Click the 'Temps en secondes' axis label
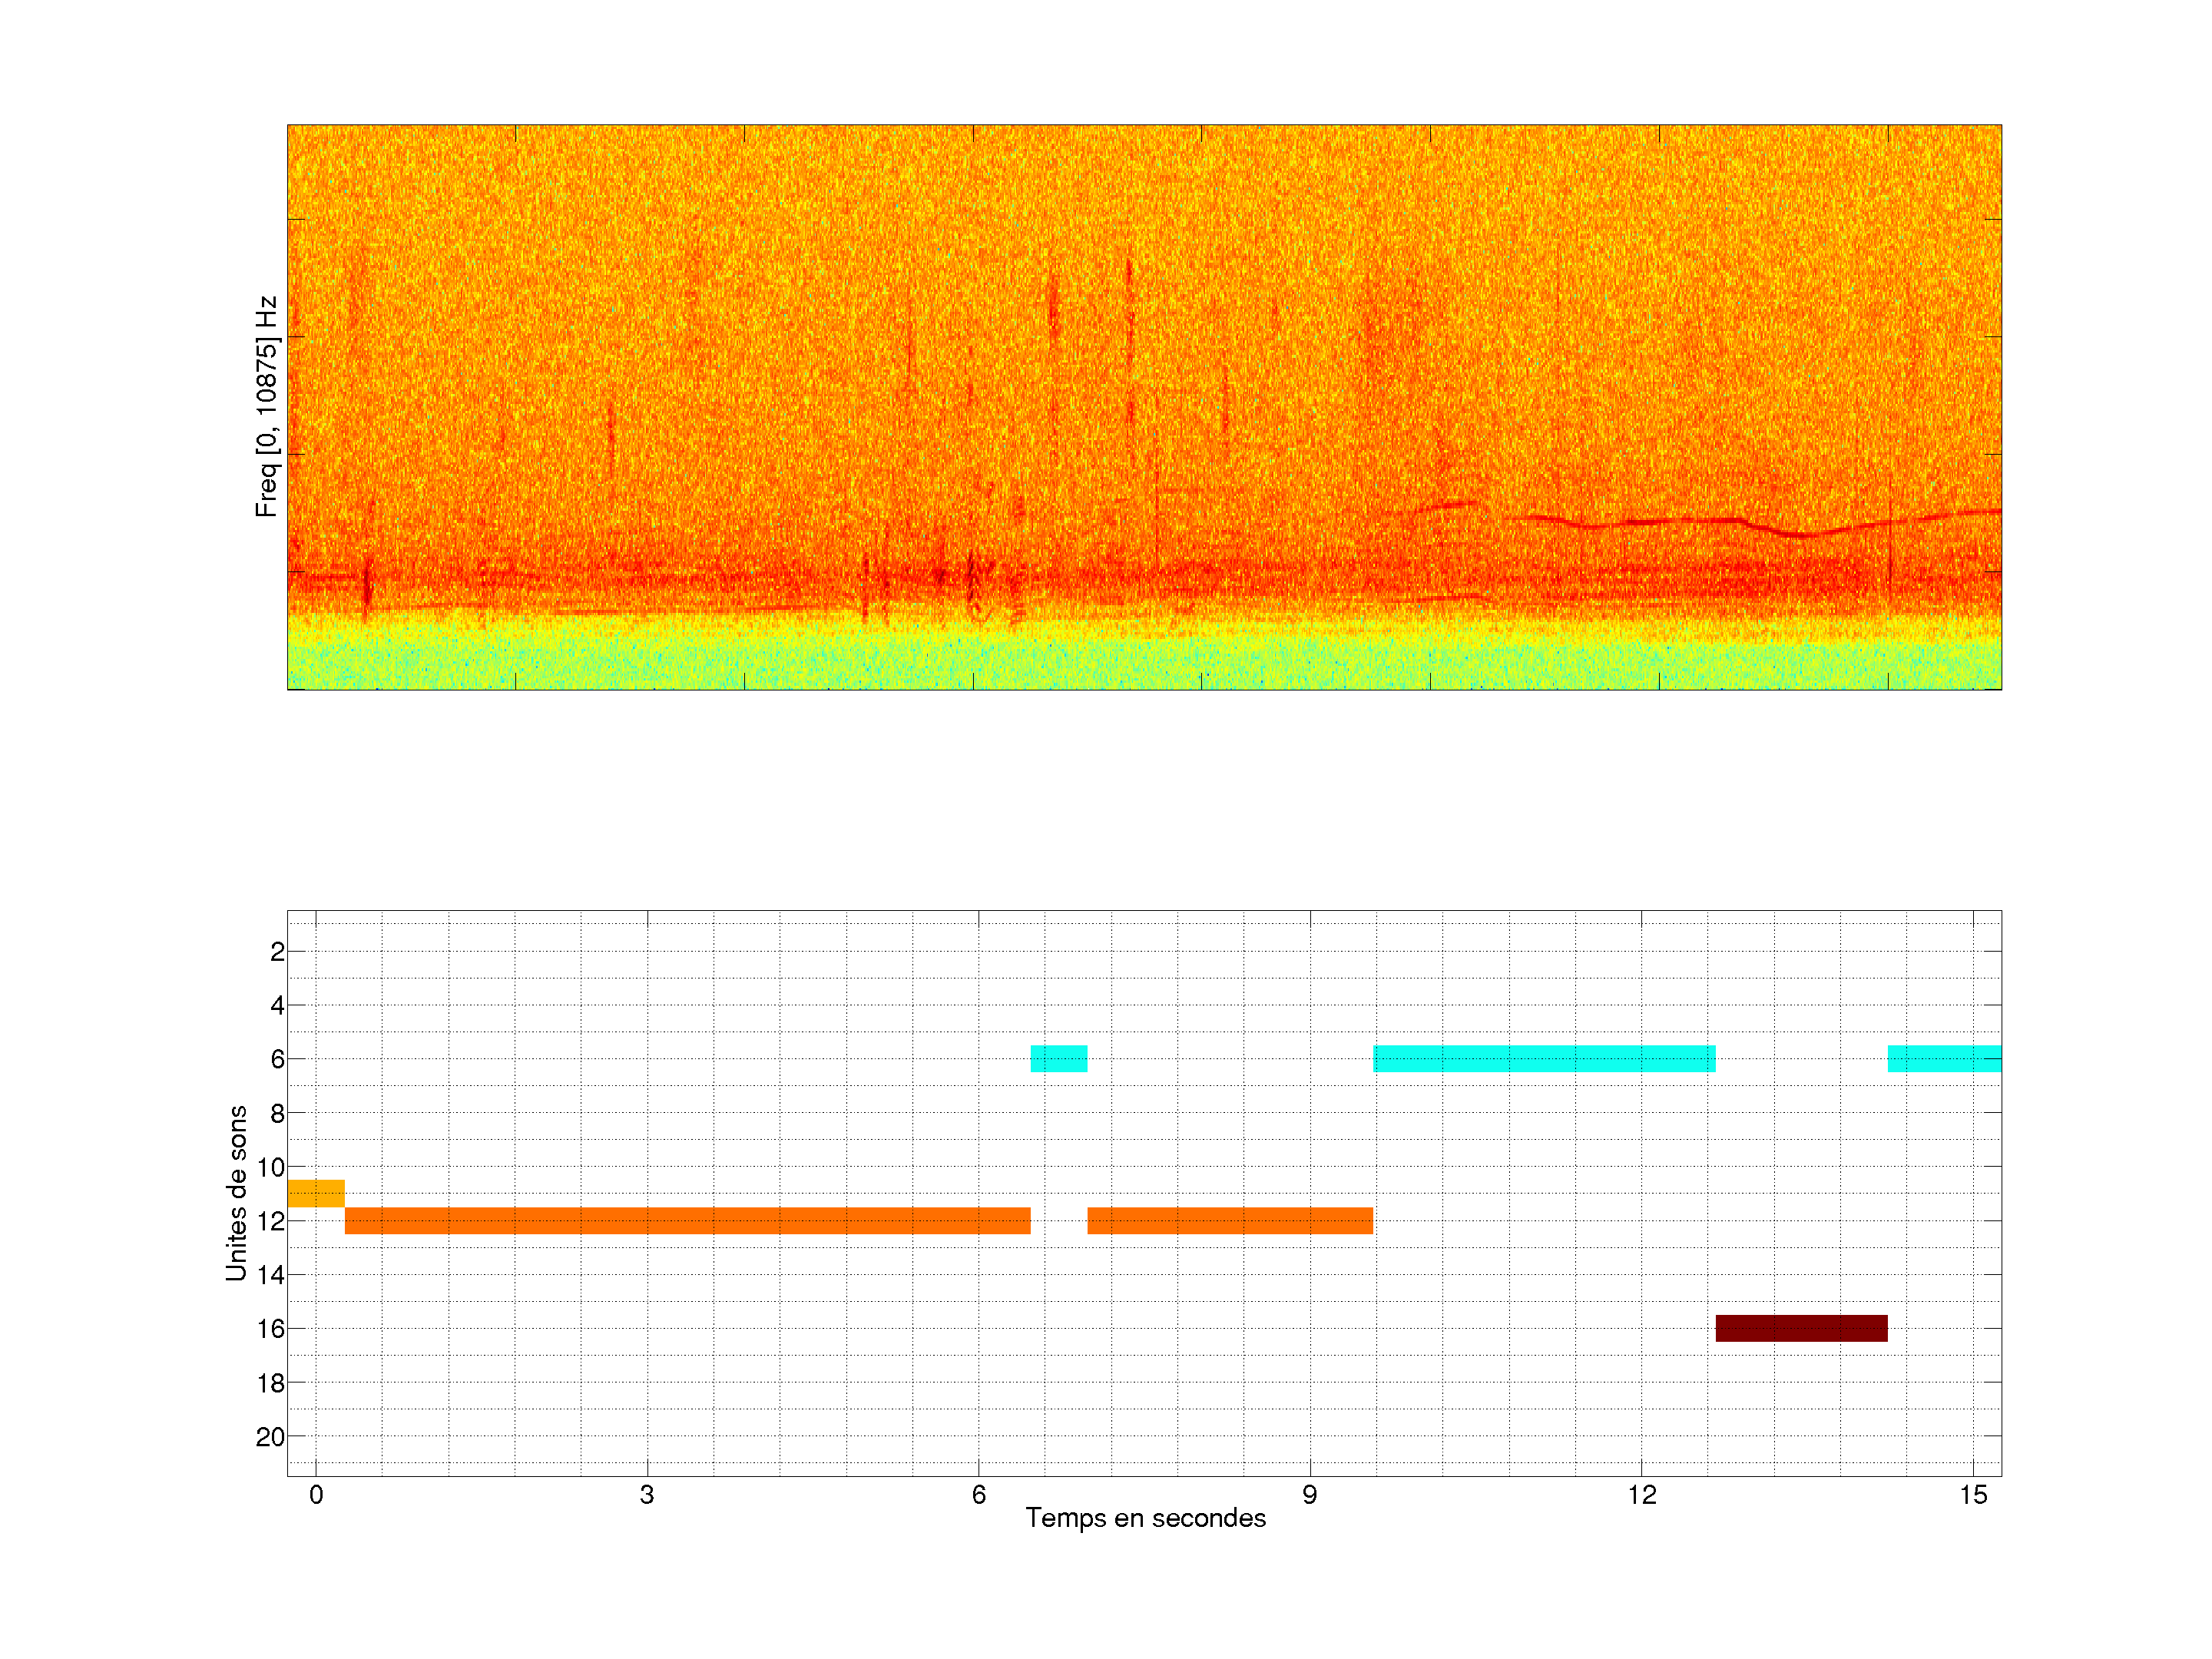The height and width of the screenshot is (1659, 2212). [x=1145, y=1518]
